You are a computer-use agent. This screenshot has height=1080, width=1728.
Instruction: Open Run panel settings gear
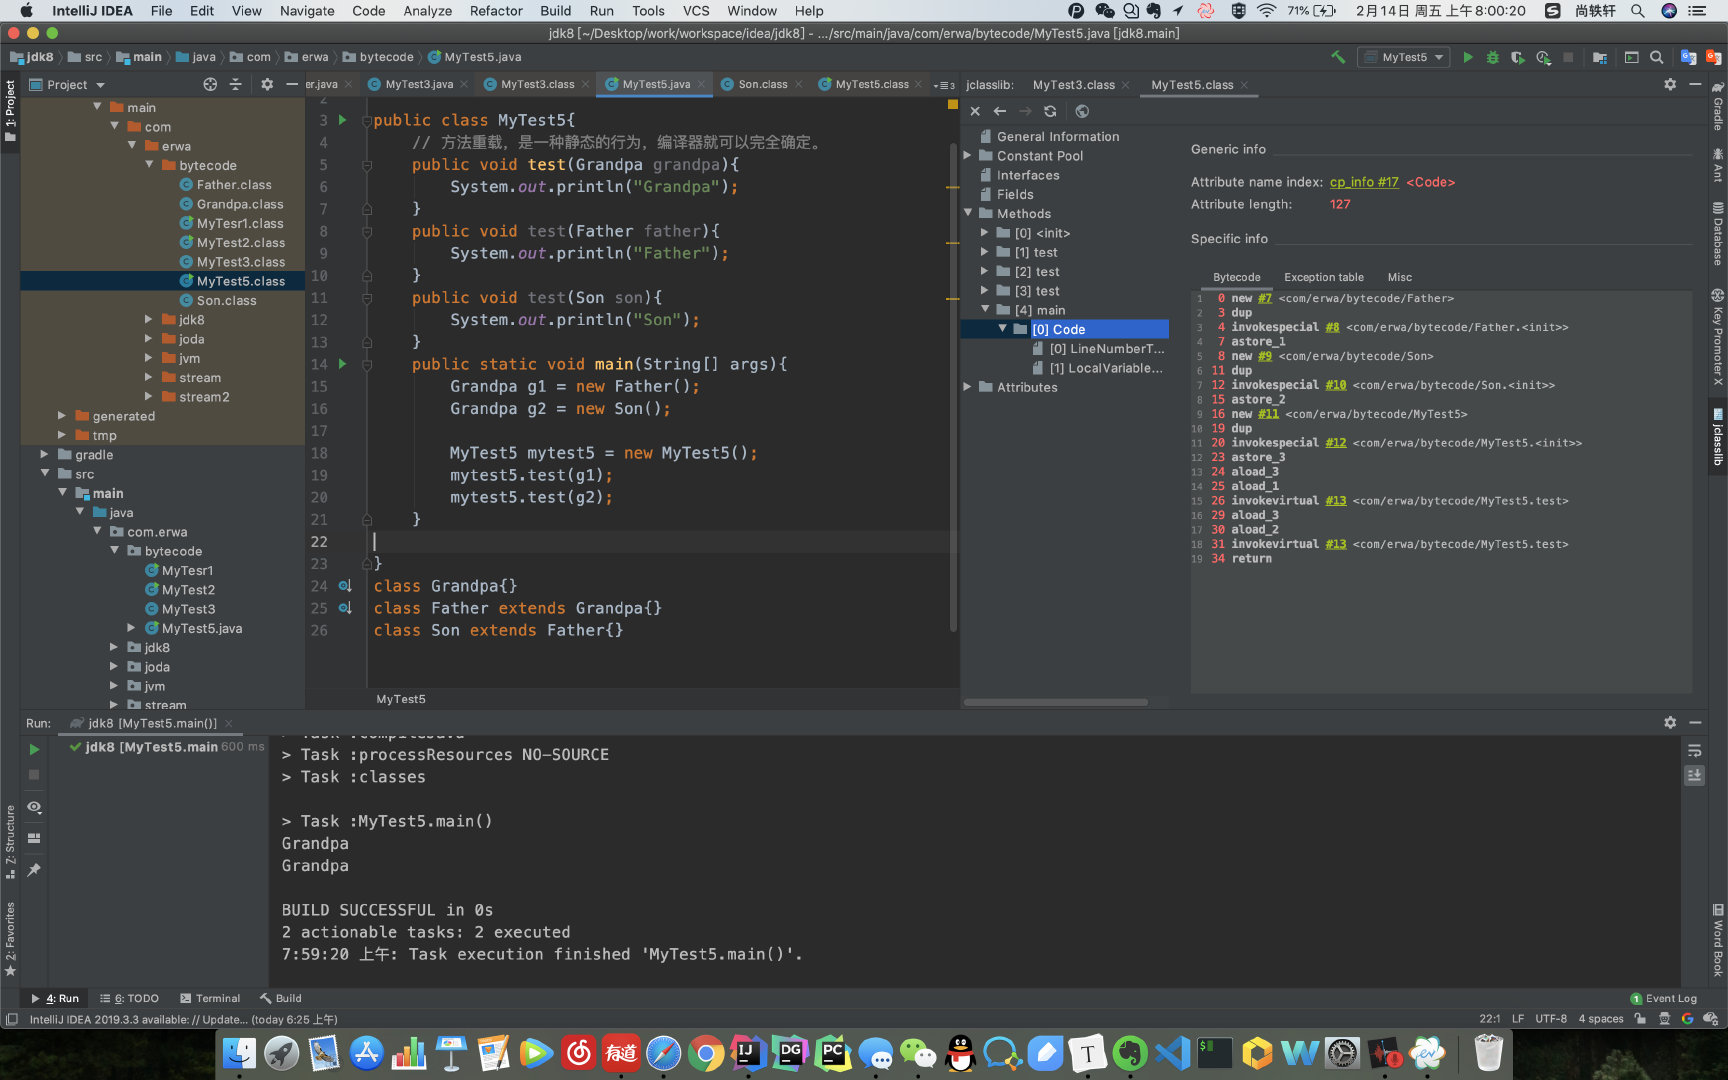pos(1670,722)
